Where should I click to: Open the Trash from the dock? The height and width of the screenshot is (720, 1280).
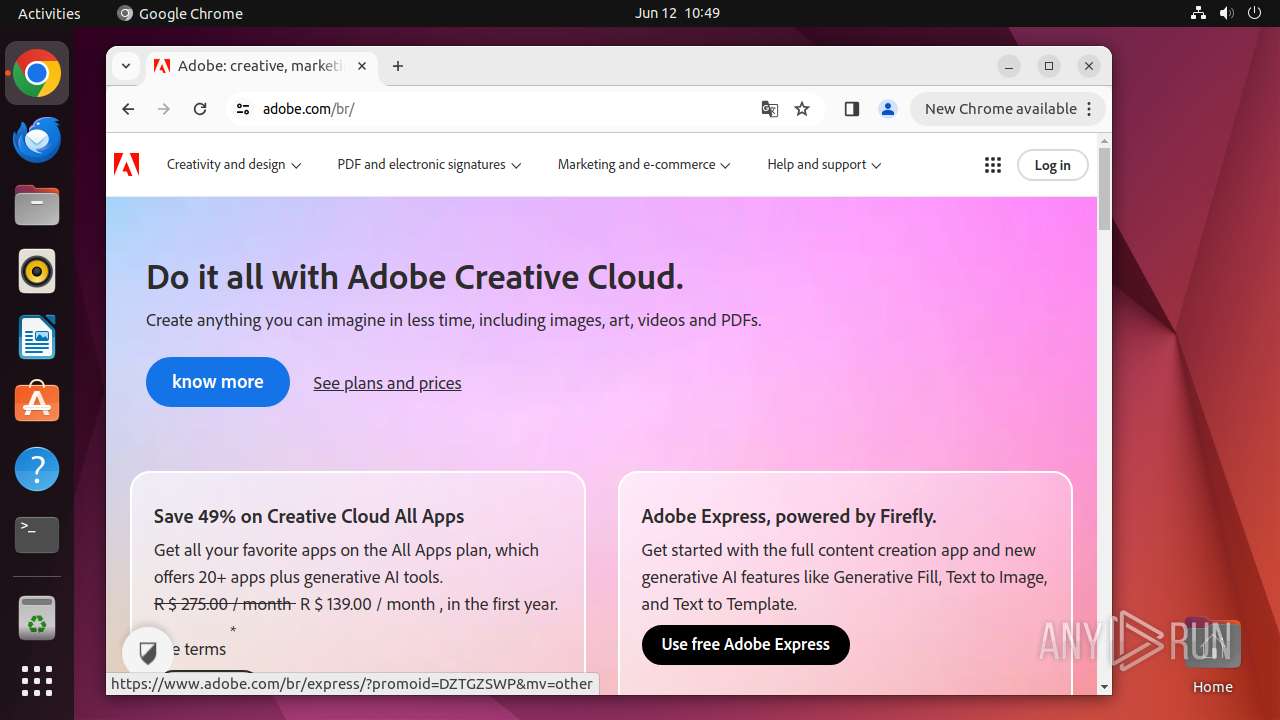[x=37, y=620]
